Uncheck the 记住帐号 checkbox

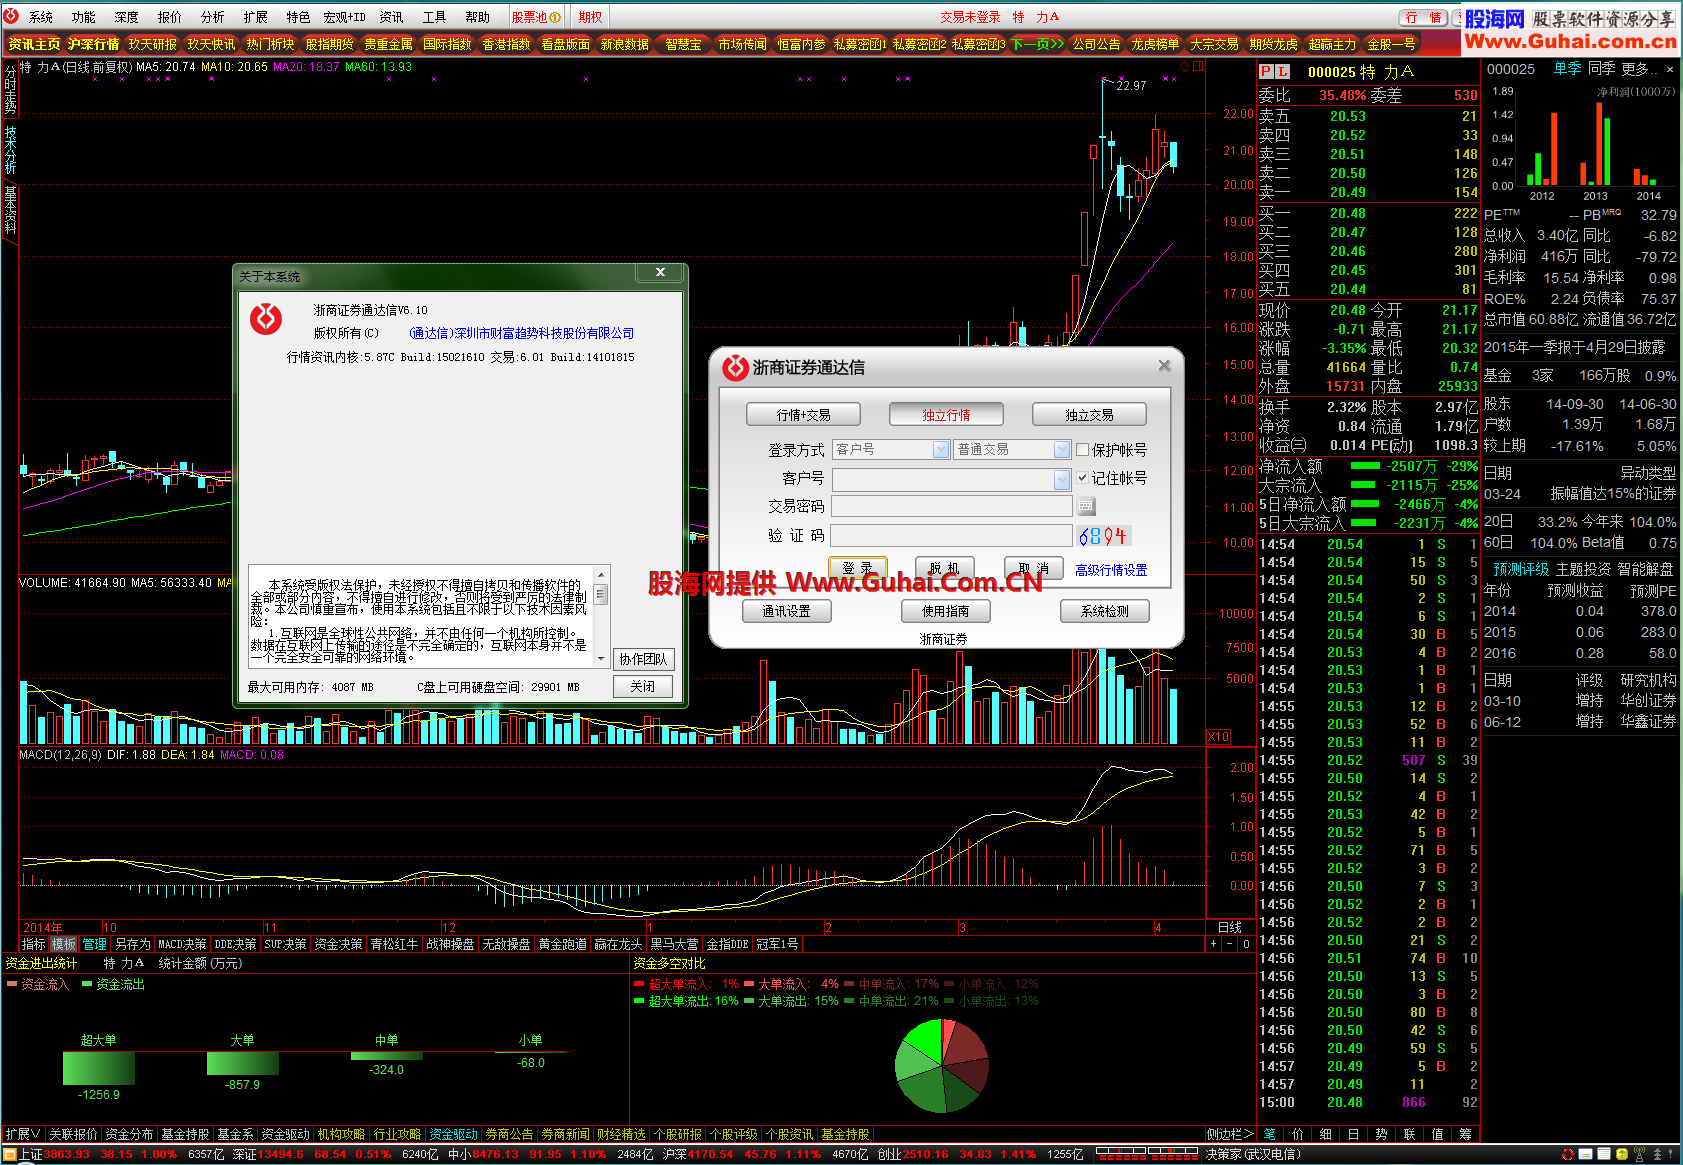[x=1082, y=478]
